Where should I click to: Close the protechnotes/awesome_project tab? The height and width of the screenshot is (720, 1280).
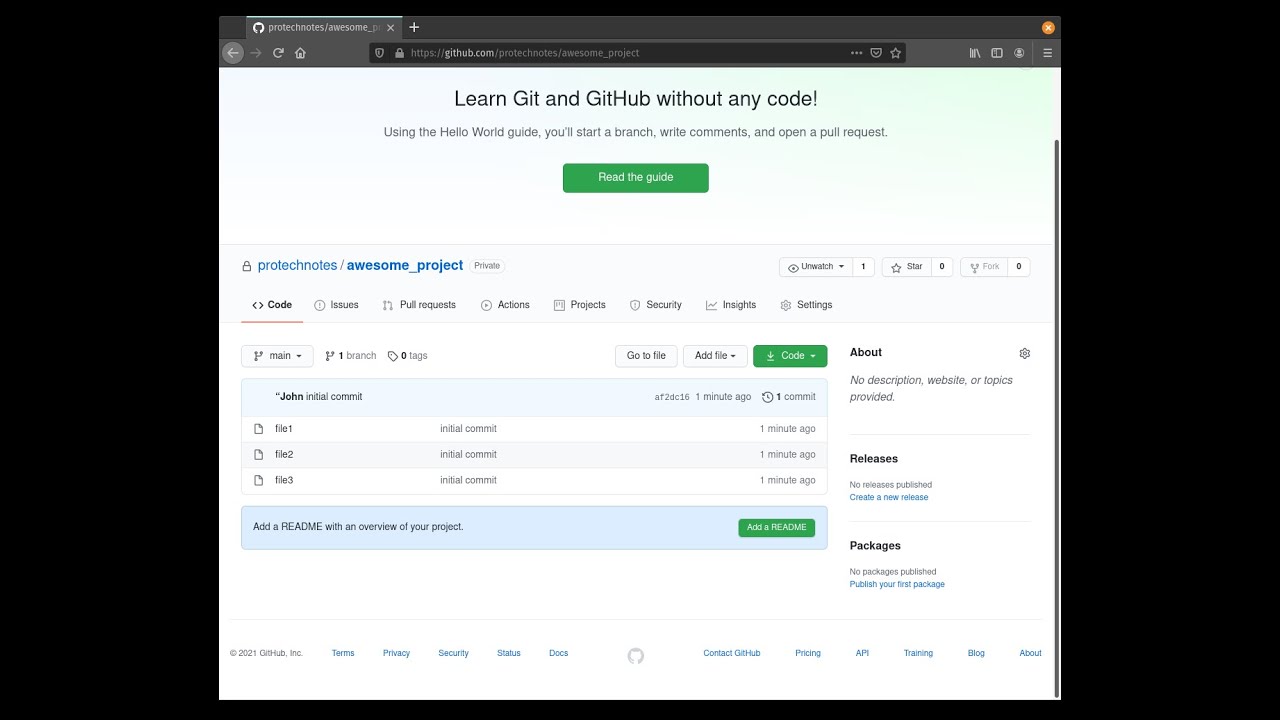click(x=391, y=28)
